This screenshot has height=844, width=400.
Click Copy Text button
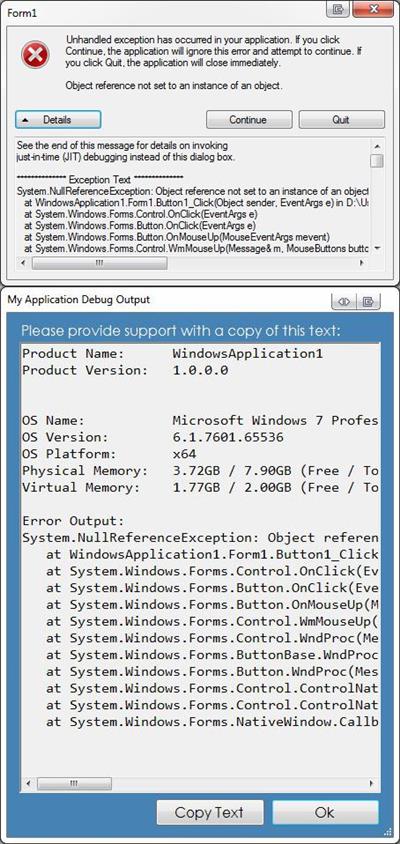pyautogui.click(x=210, y=812)
